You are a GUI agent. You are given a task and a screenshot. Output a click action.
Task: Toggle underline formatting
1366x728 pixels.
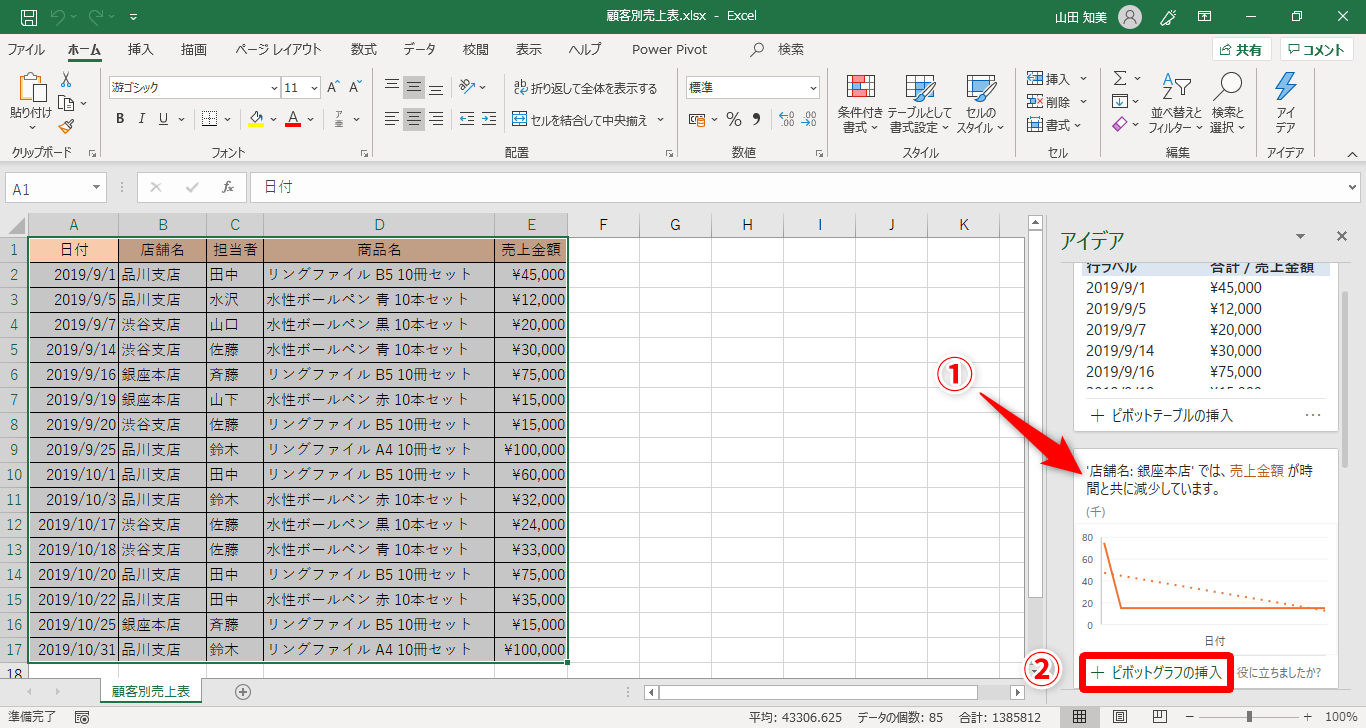tap(164, 119)
